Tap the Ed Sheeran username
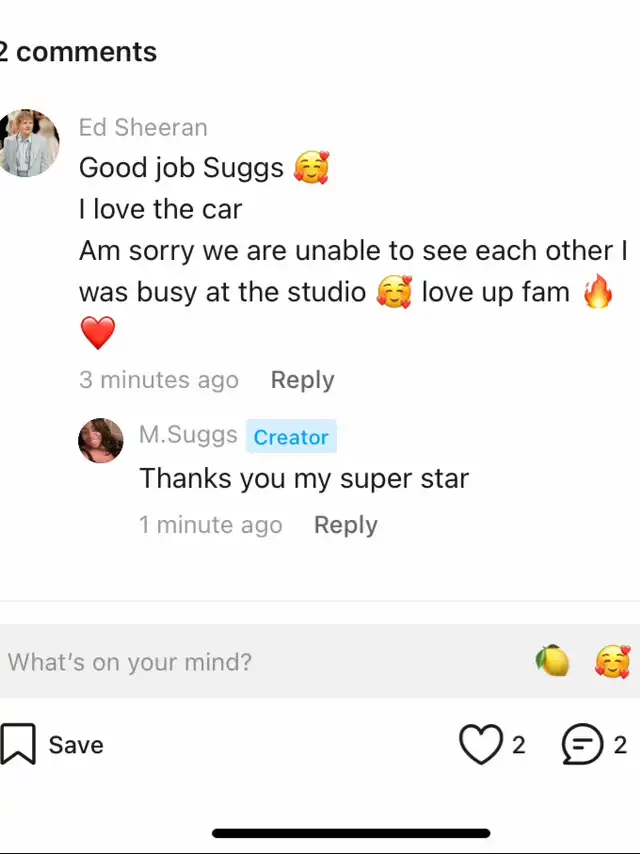640x854 pixels. coord(143,127)
